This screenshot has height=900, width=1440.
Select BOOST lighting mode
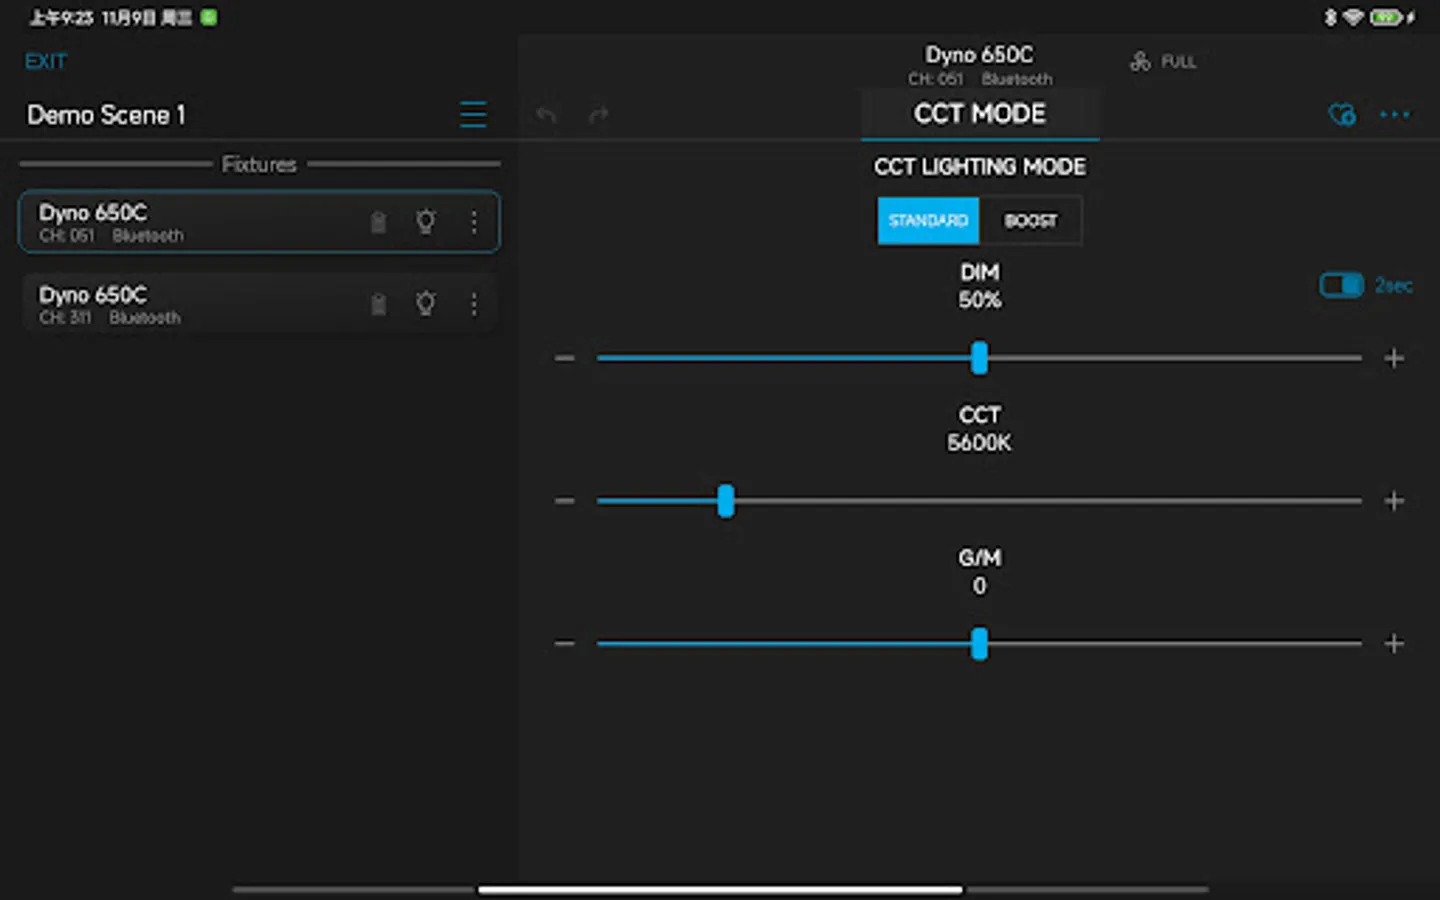tap(1030, 221)
